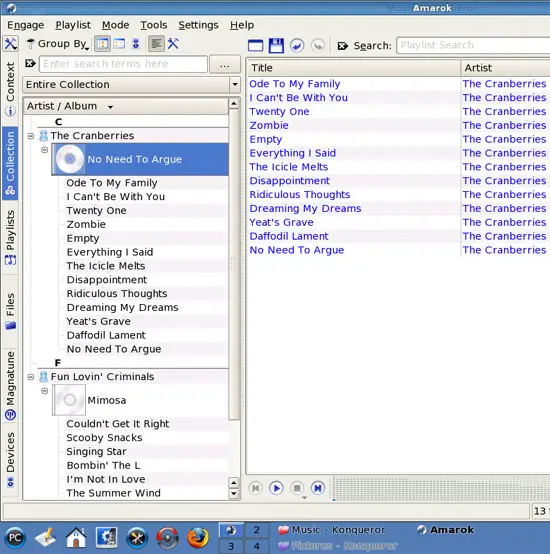Switch to the Context sidebar tab
The image size is (550, 554).
tap(10, 89)
